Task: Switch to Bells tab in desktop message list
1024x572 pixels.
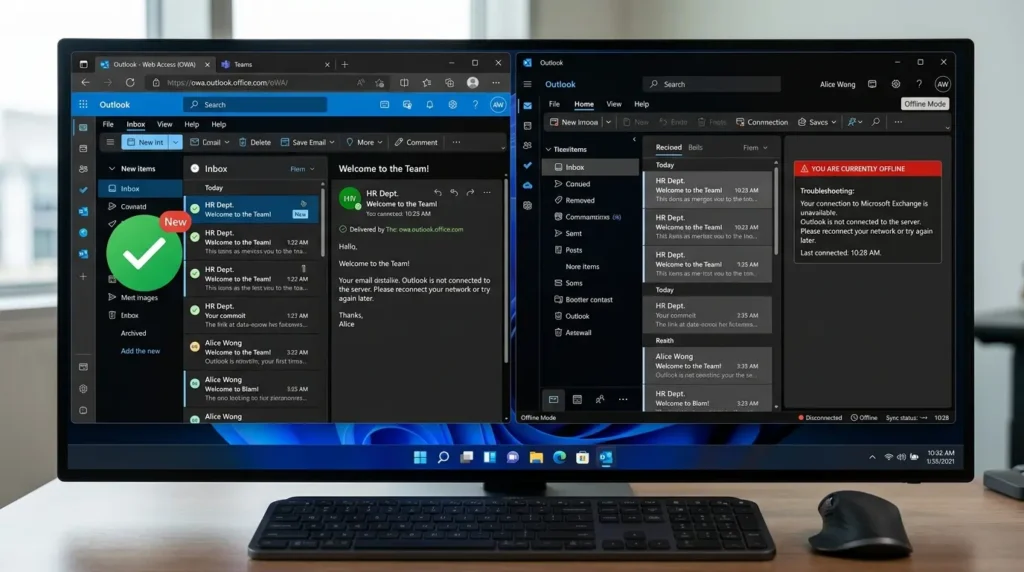Action: [696, 148]
